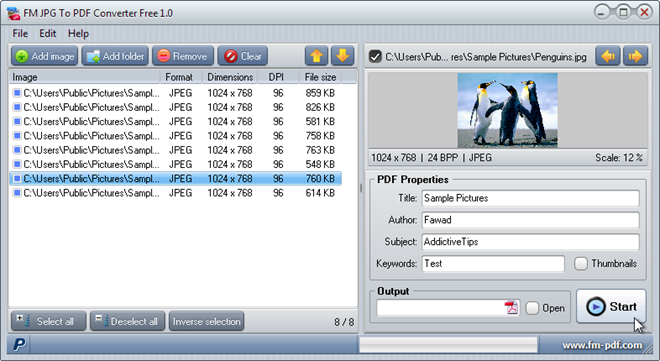This screenshot has width=660, height=361.
Task: Click Inverse selection button
Action: coord(206,321)
